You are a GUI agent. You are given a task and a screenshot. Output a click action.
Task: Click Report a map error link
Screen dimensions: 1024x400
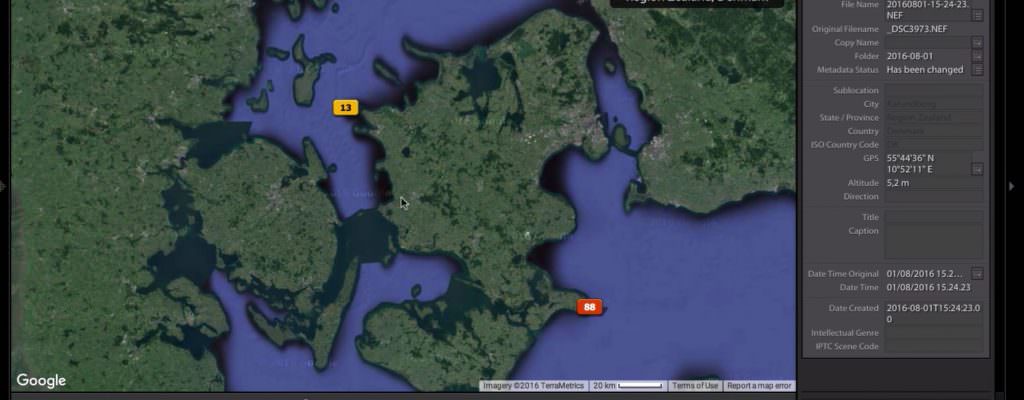(x=759, y=386)
